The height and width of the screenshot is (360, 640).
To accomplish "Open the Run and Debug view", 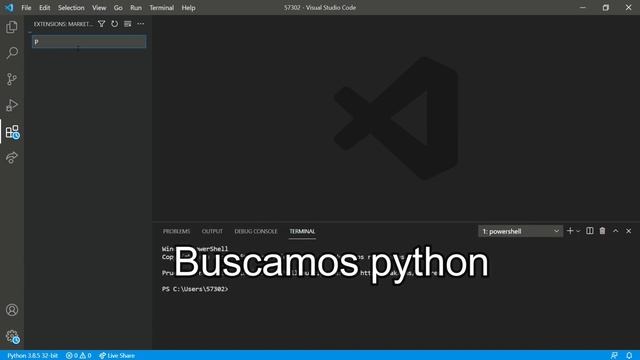I will coord(12,105).
